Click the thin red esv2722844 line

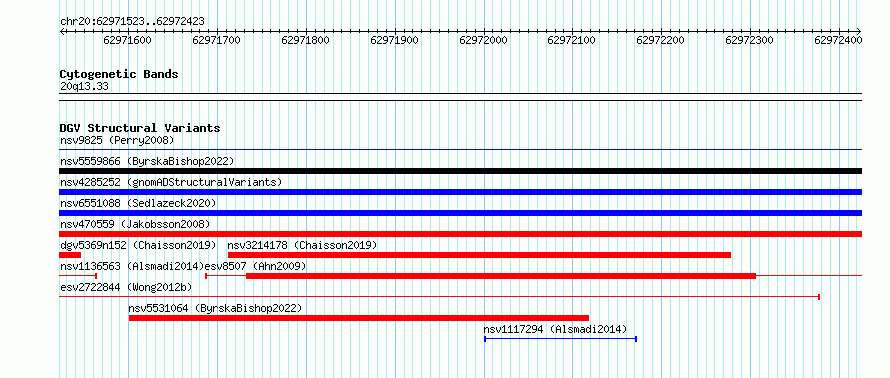coord(439,297)
